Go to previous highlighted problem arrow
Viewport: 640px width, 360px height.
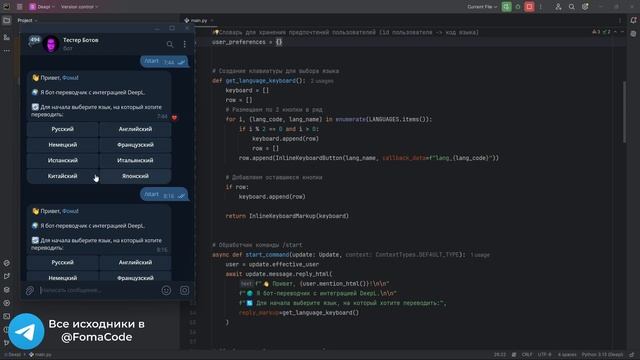tap(616, 32)
